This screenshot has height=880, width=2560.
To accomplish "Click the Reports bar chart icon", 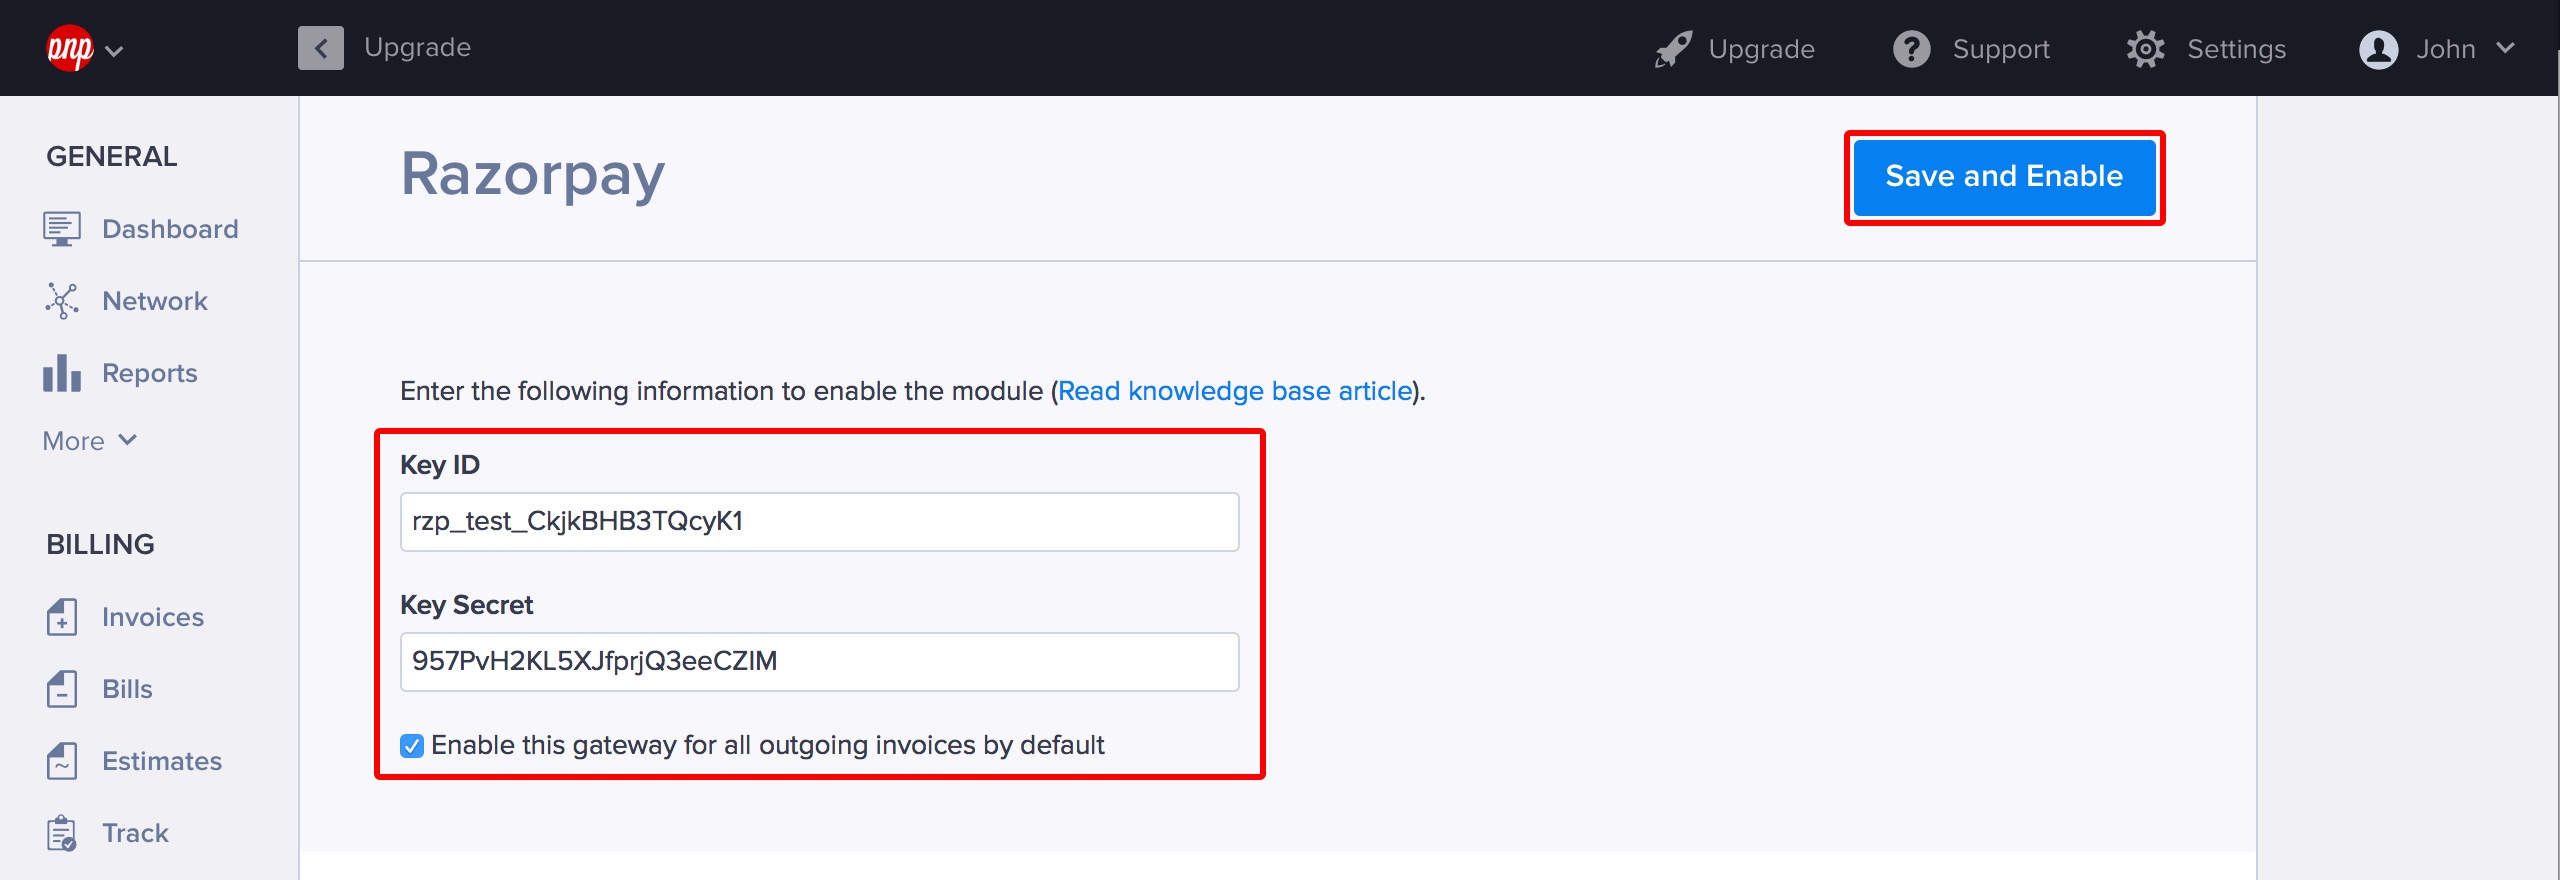I will [60, 372].
